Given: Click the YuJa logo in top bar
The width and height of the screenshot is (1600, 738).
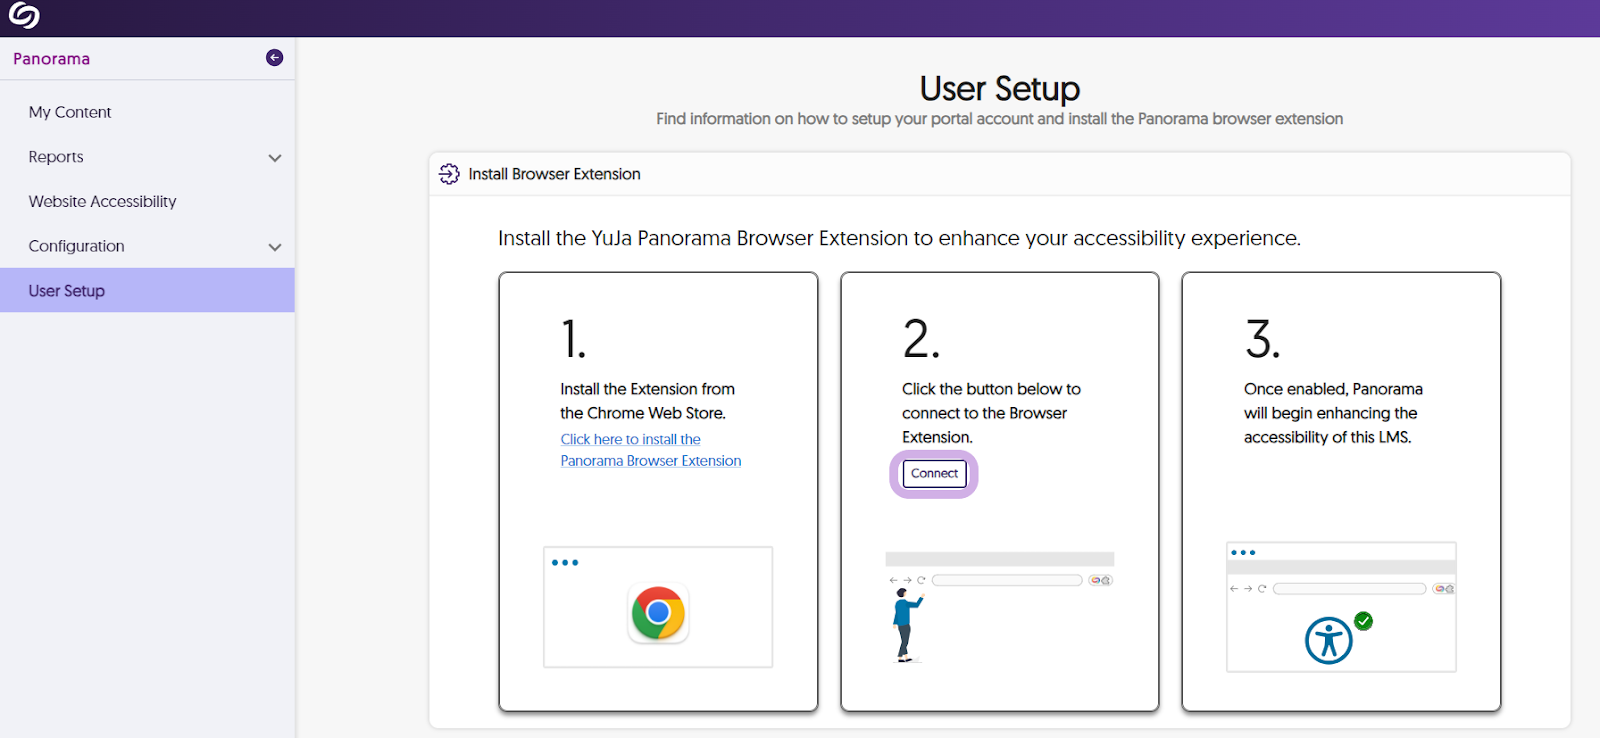Looking at the screenshot, I should (24, 16).
